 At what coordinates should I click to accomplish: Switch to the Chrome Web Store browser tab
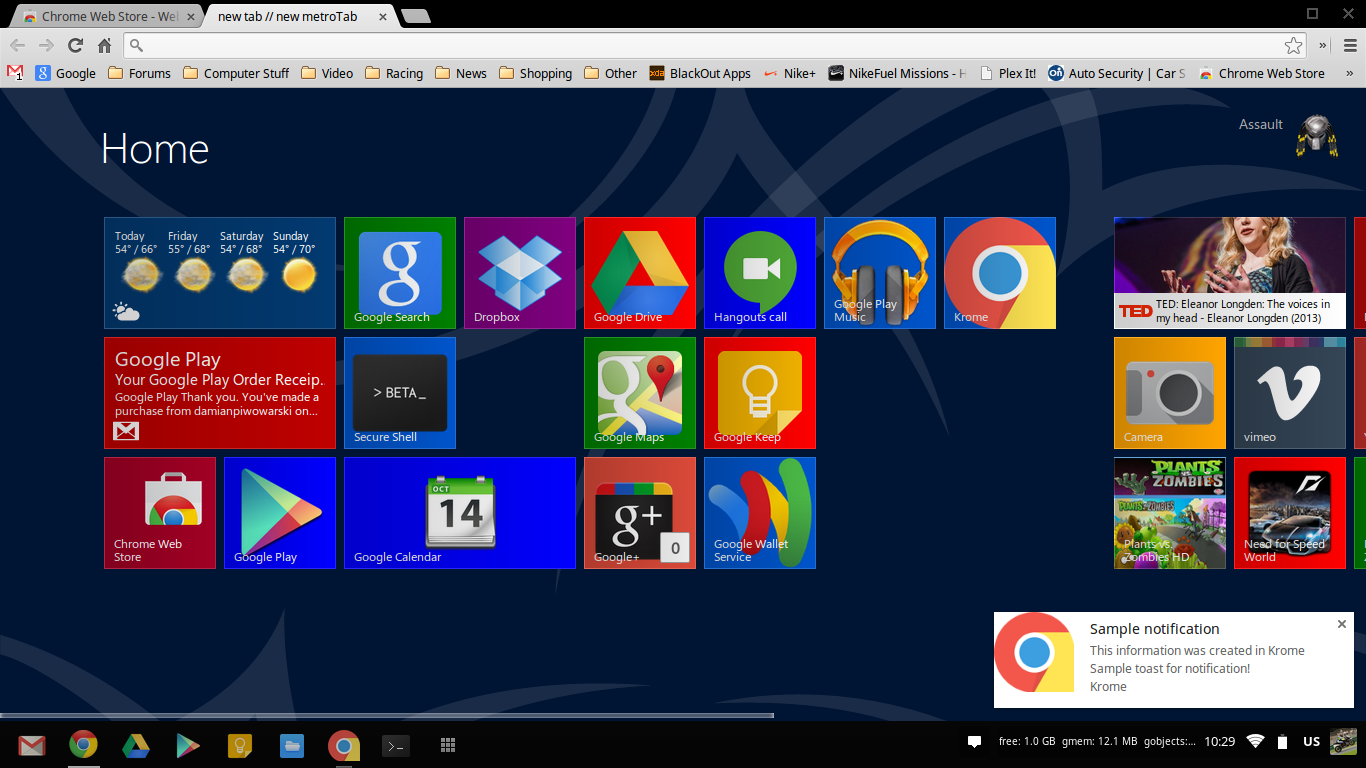(109, 16)
